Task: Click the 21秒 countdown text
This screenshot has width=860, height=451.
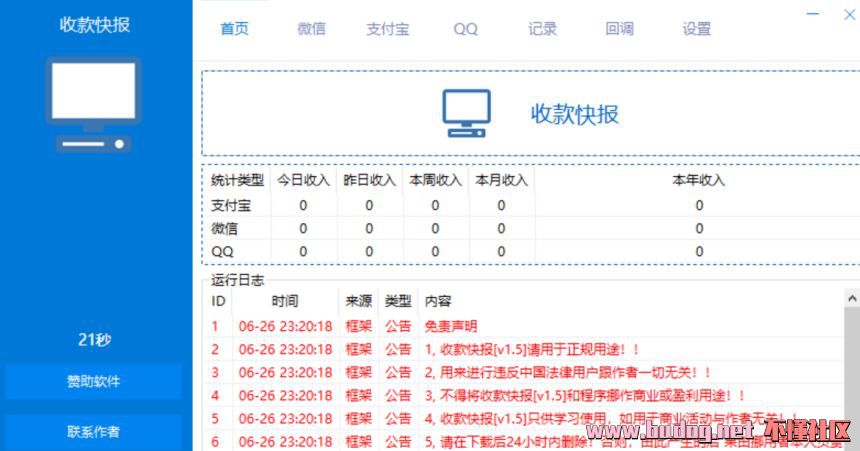Action: pos(94,340)
